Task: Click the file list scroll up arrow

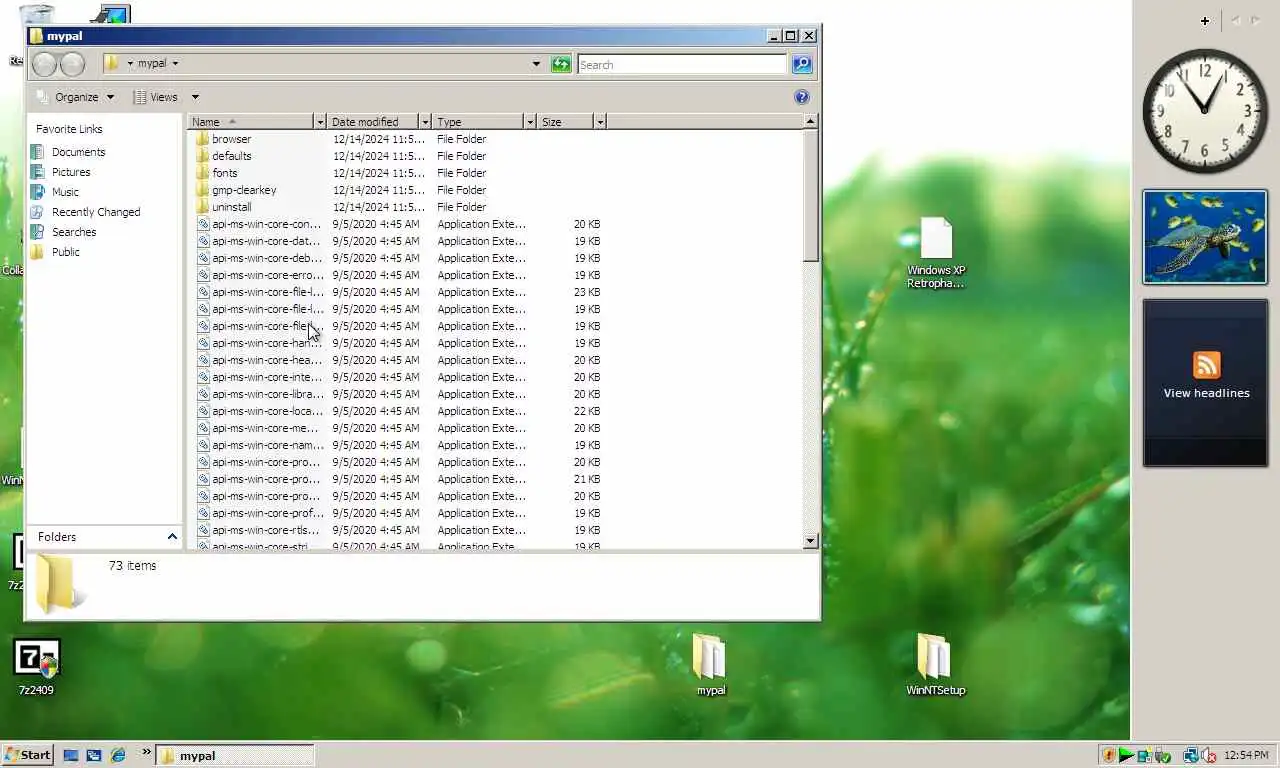Action: (x=811, y=121)
